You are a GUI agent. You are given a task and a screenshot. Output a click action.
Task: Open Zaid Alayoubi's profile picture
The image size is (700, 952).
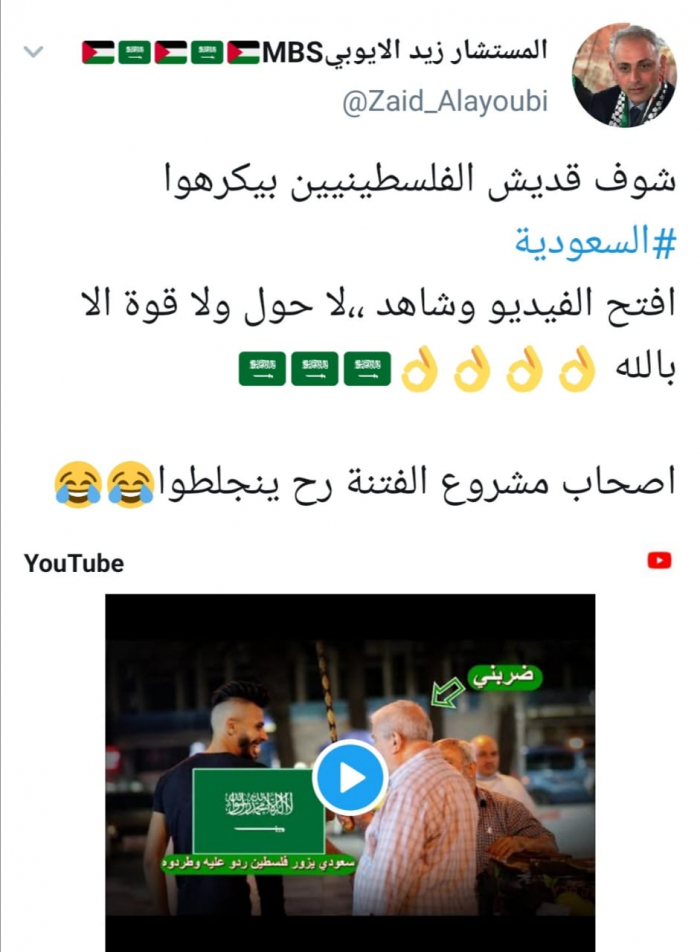coord(624,75)
